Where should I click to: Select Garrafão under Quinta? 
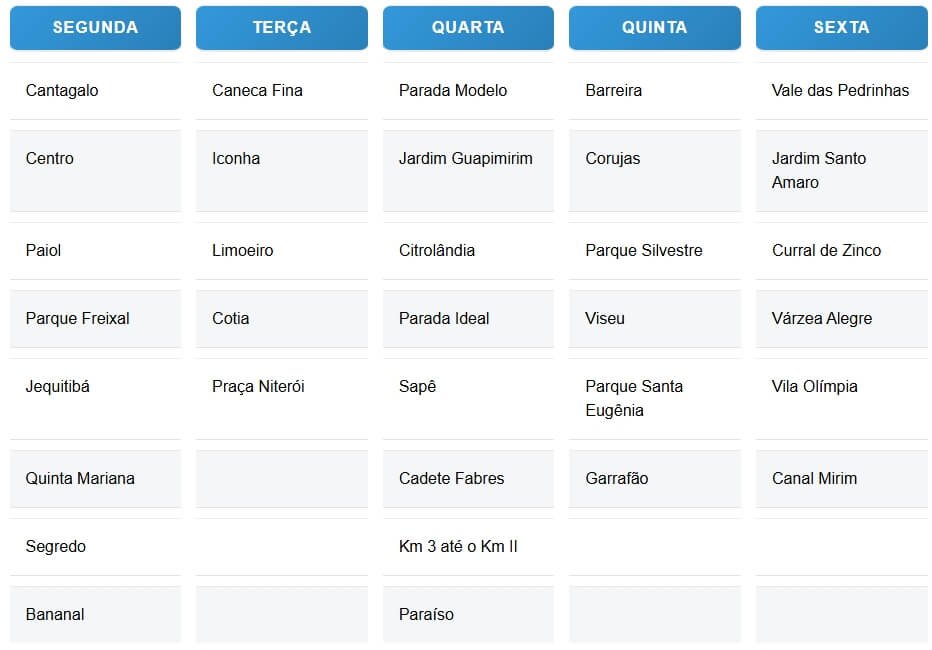[617, 478]
